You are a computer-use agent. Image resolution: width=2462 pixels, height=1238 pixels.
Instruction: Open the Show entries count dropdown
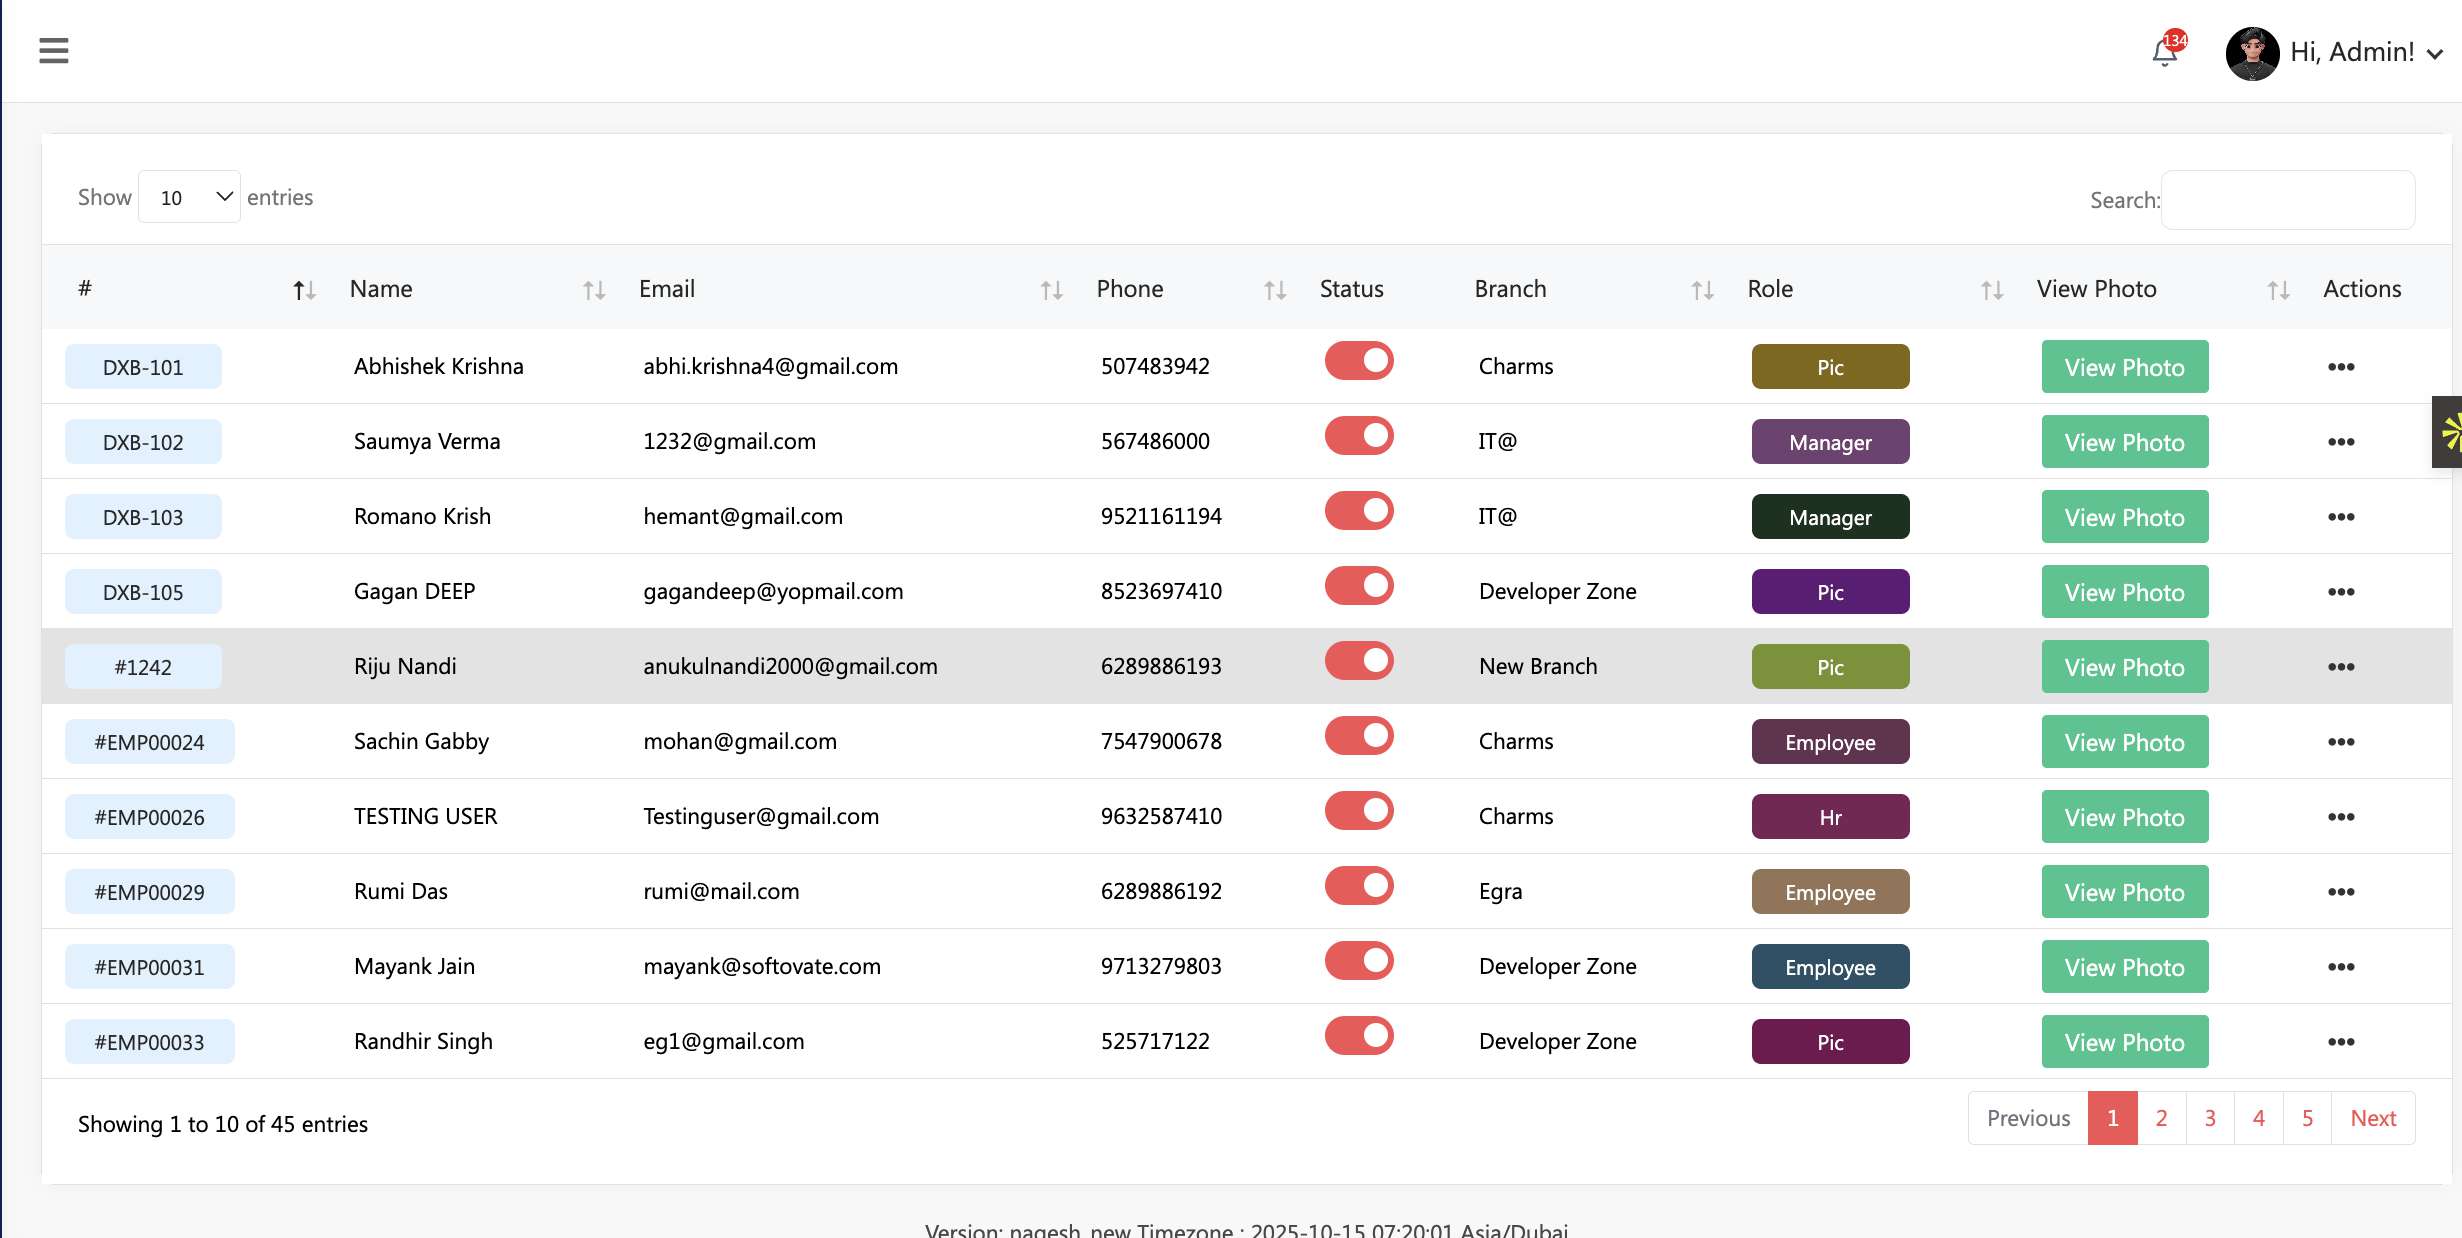(x=190, y=197)
